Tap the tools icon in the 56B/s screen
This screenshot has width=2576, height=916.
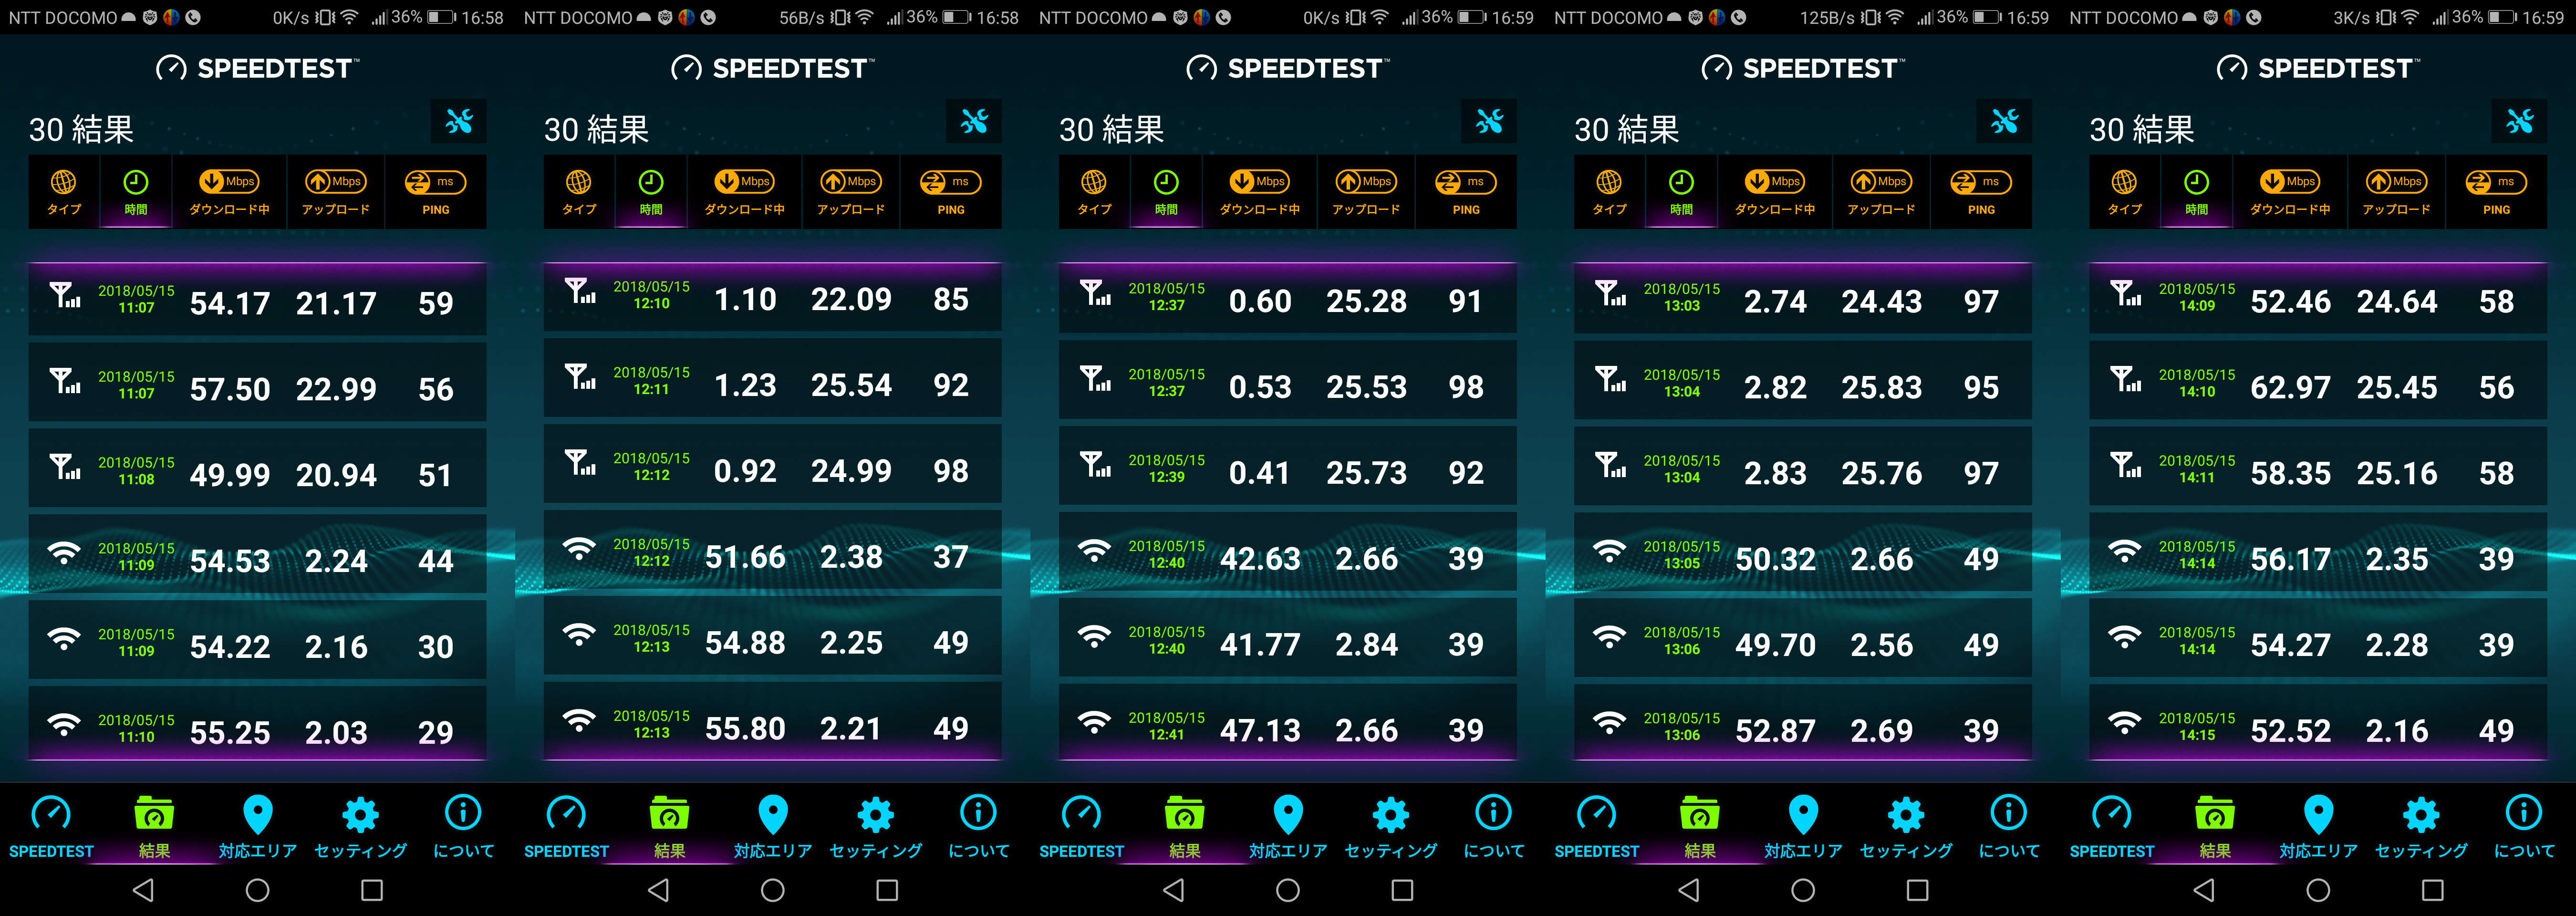(974, 122)
